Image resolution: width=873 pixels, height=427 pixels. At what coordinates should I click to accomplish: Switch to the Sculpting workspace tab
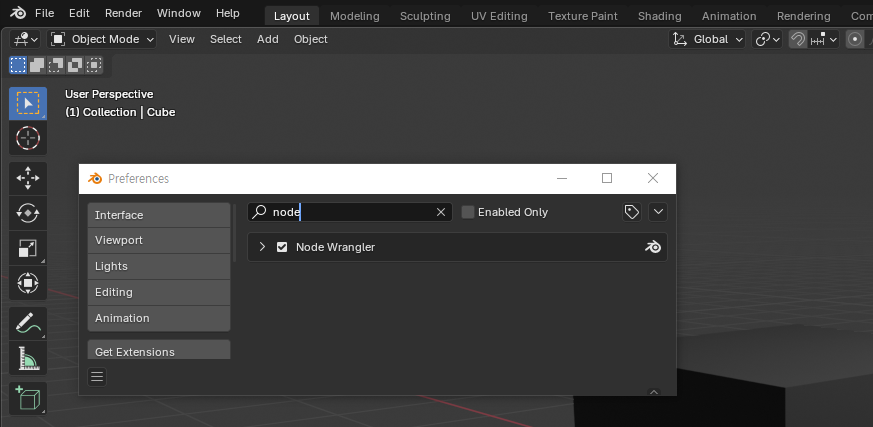point(425,16)
